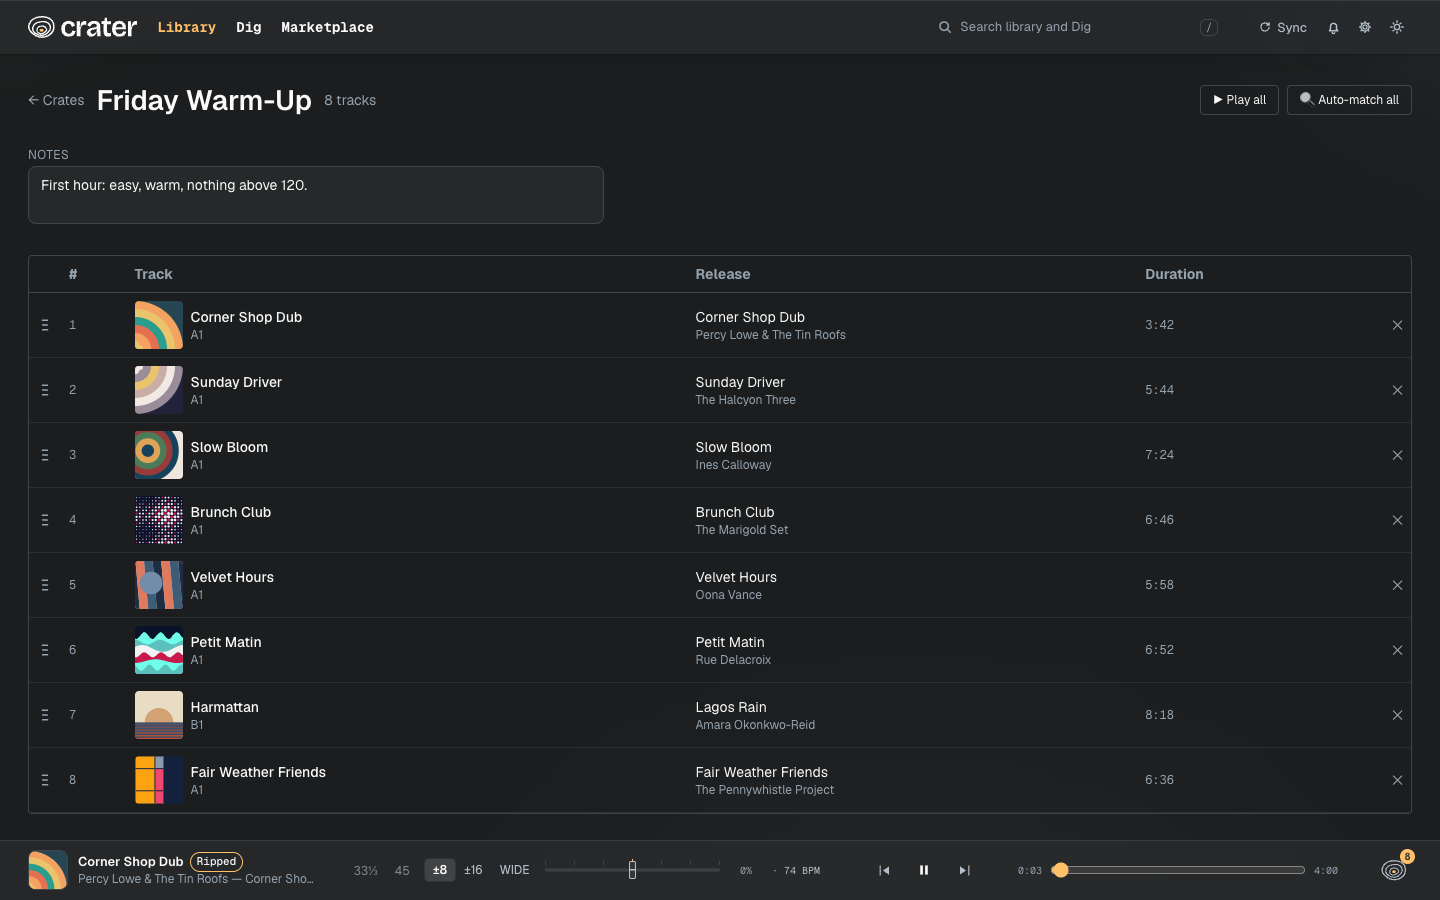Click the crate notes text box
The height and width of the screenshot is (900, 1440).
[316, 195]
